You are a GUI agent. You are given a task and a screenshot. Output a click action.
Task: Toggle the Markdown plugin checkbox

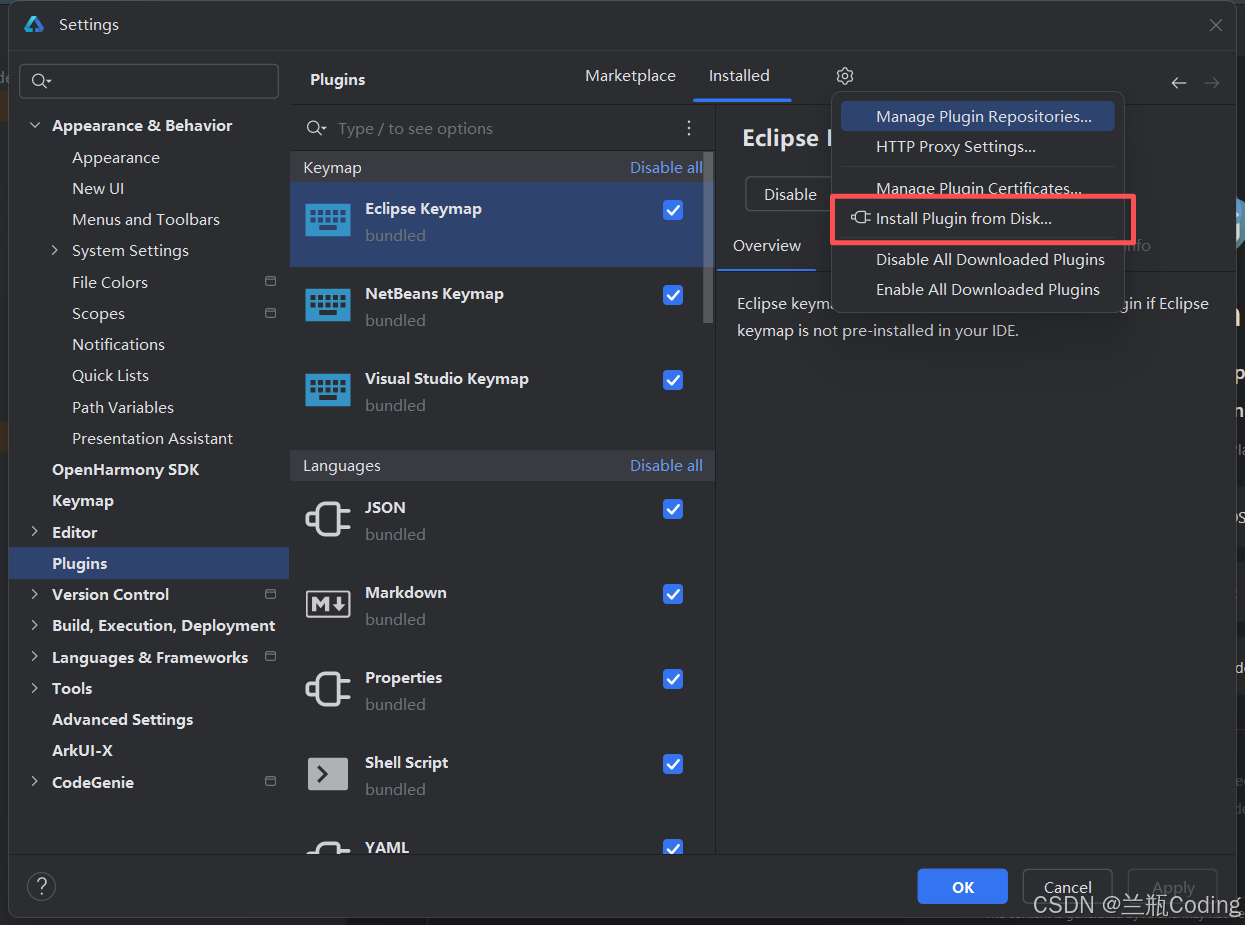point(673,594)
